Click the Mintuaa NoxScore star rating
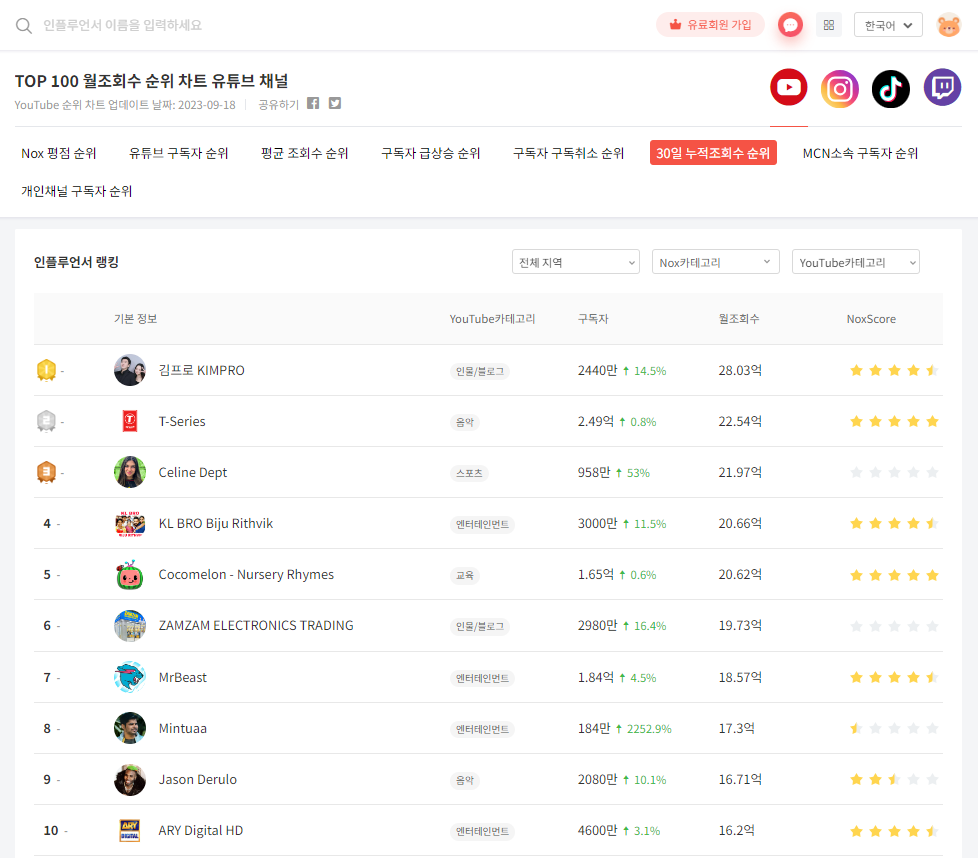The width and height of the screenshot is (978, 858). tap(894, 728)
